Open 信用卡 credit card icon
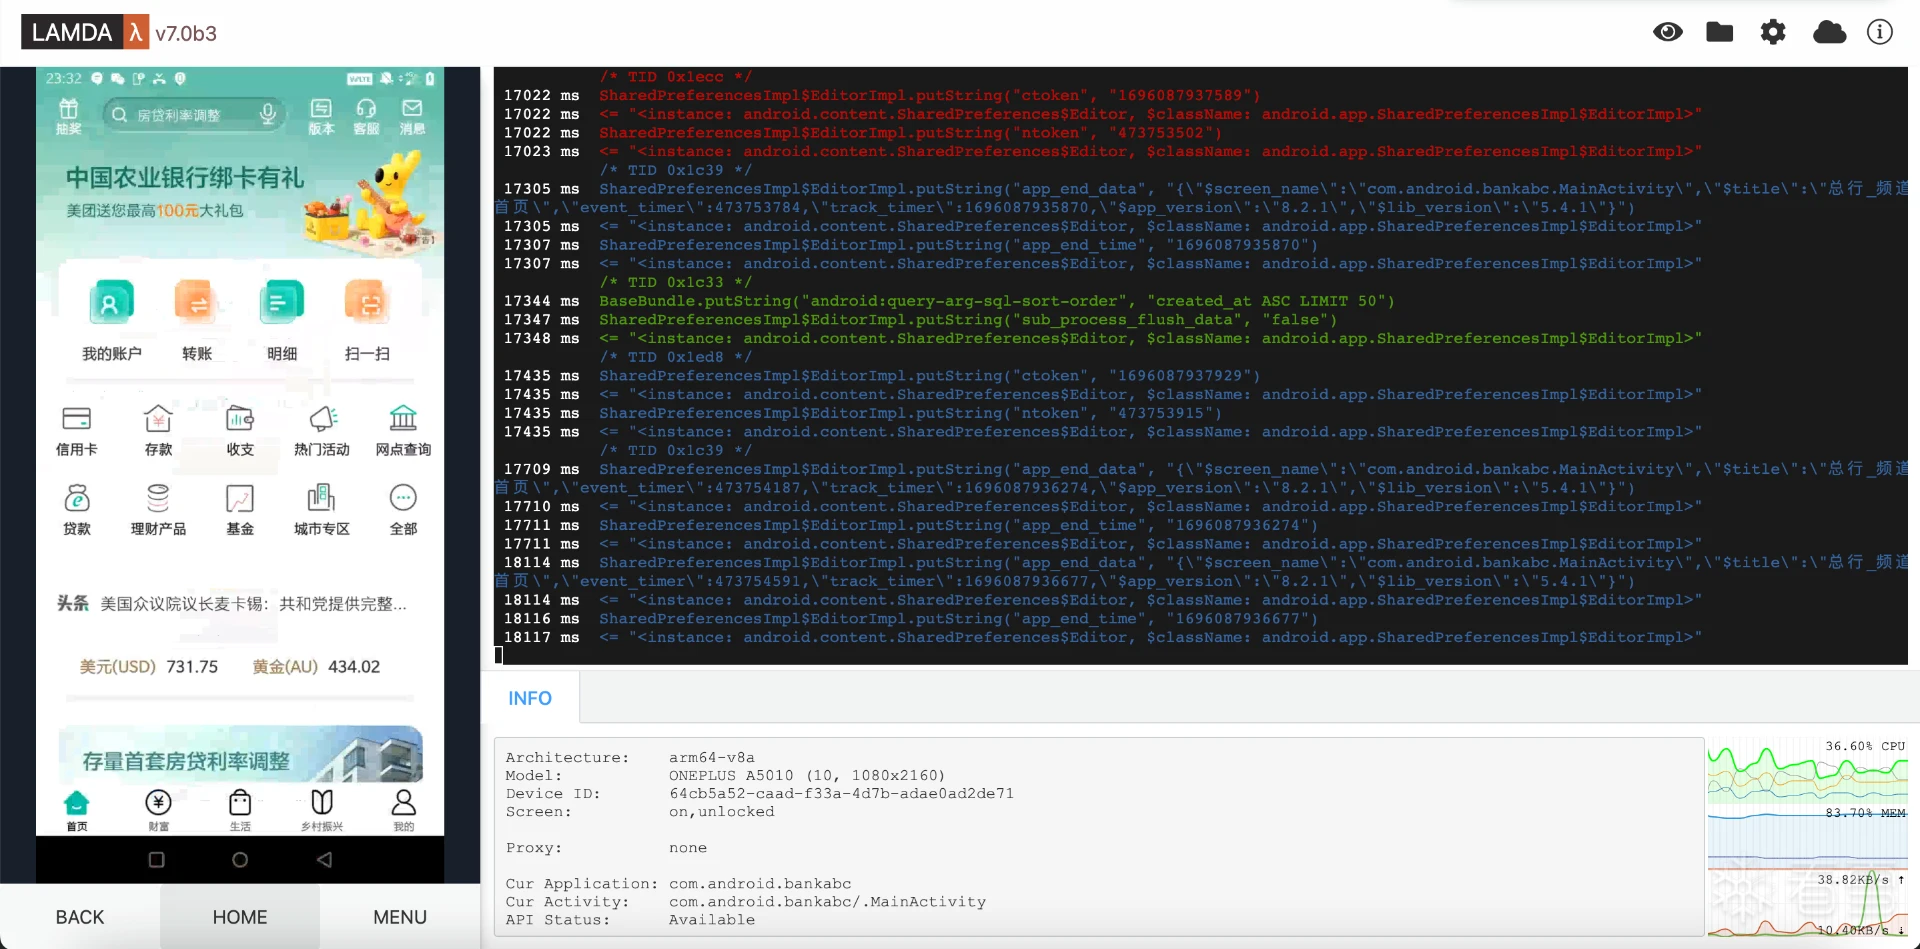The width and height of the screenshot is (1920, 949). click(77, 430)
